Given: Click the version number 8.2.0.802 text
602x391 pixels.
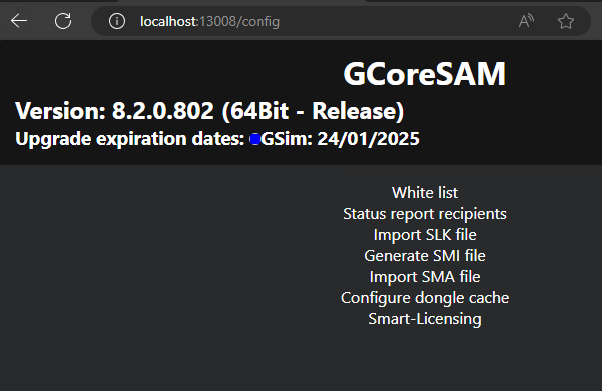Looking at the screenshot, I should coord(162,111).
